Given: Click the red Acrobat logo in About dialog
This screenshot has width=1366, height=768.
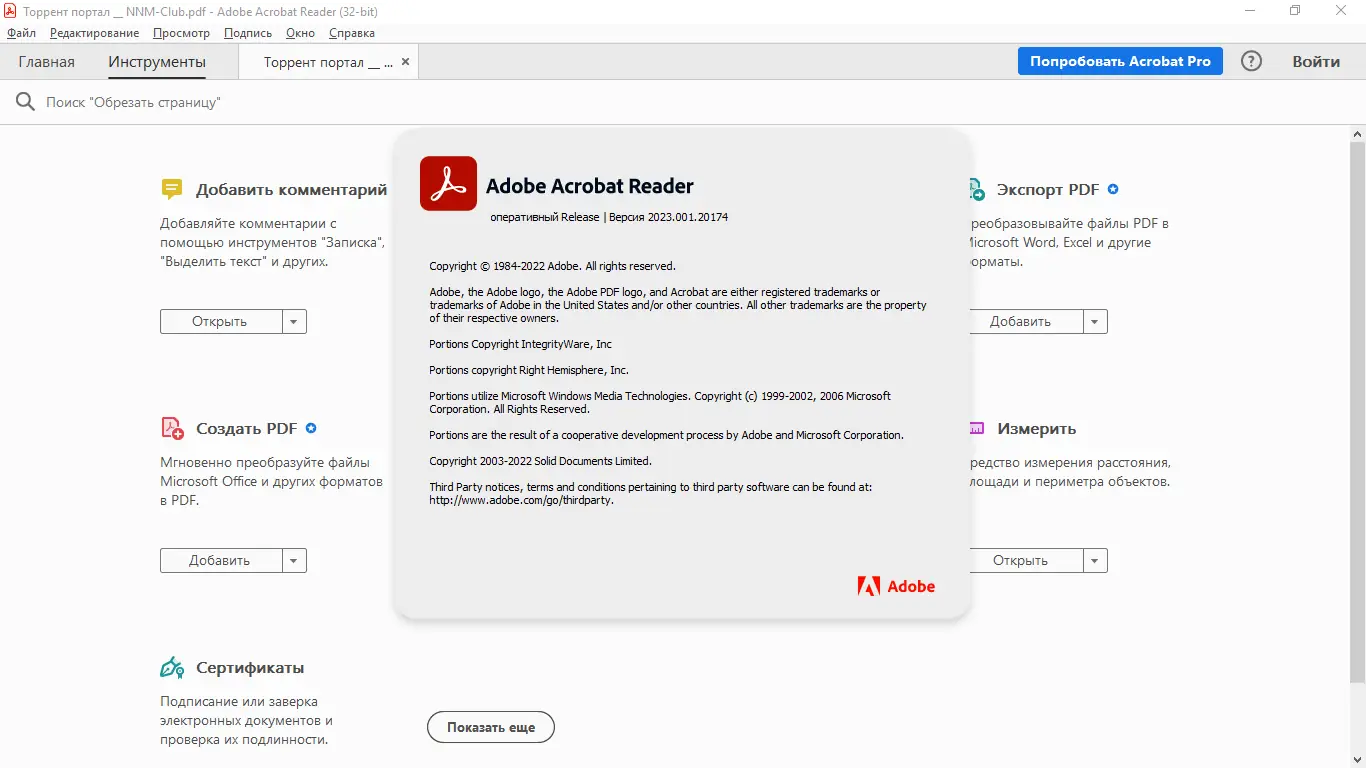Looking at the screenshot, I should click(x=448, y=183).
